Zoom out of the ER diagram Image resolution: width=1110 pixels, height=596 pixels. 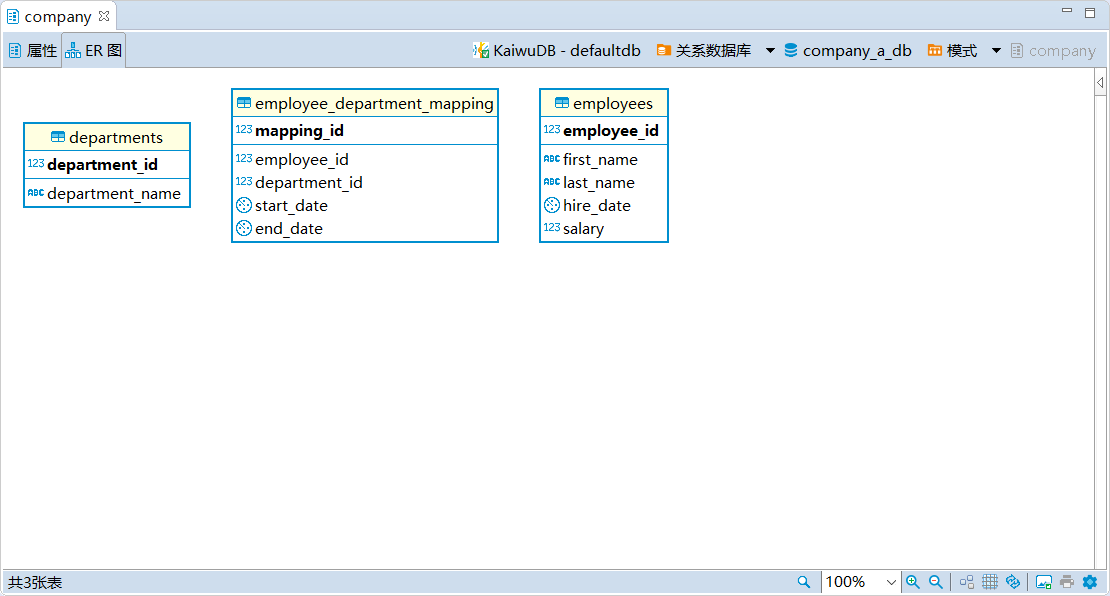(x=936, y=582)
